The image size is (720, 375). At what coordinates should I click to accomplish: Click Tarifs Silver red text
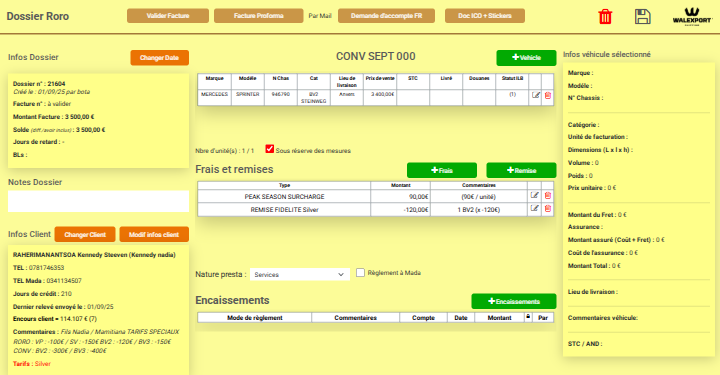click(32, 364)
